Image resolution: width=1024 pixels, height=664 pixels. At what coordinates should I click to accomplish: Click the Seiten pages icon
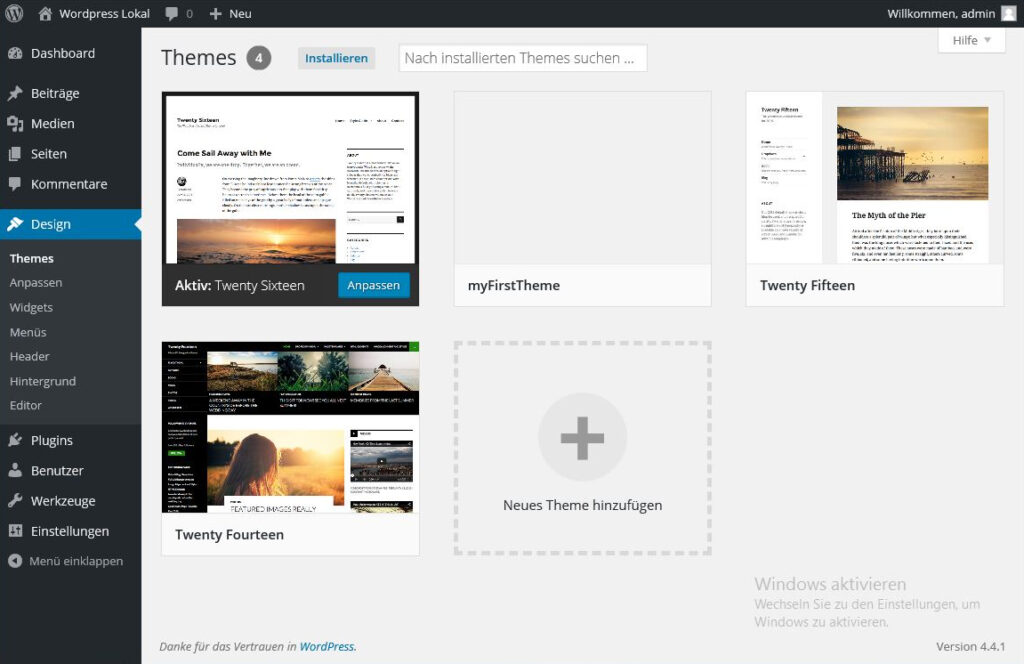tap(15, 154)
